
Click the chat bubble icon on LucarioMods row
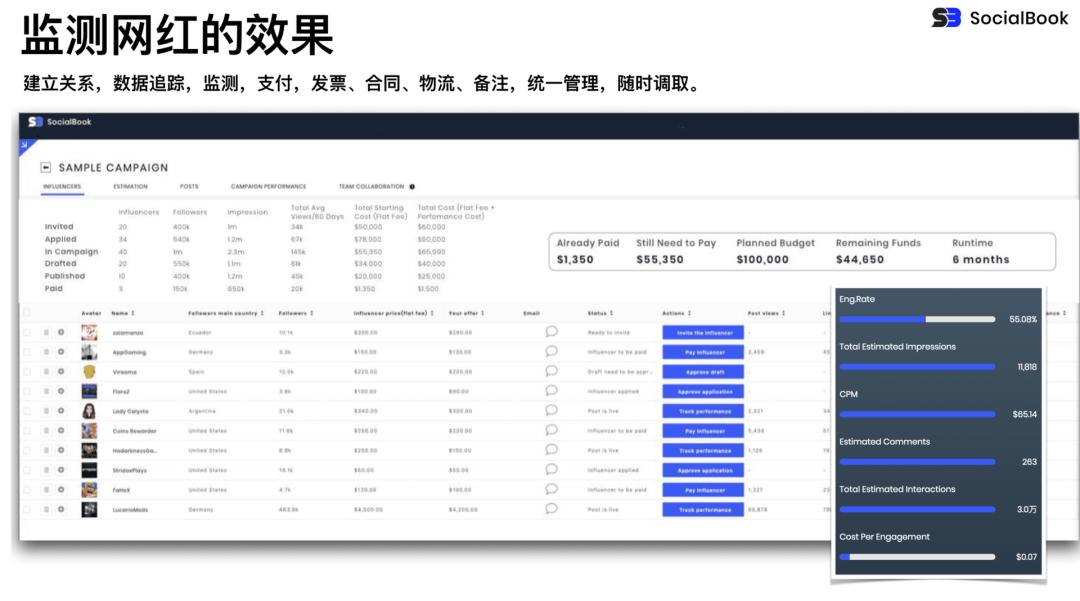click(551, 509)
